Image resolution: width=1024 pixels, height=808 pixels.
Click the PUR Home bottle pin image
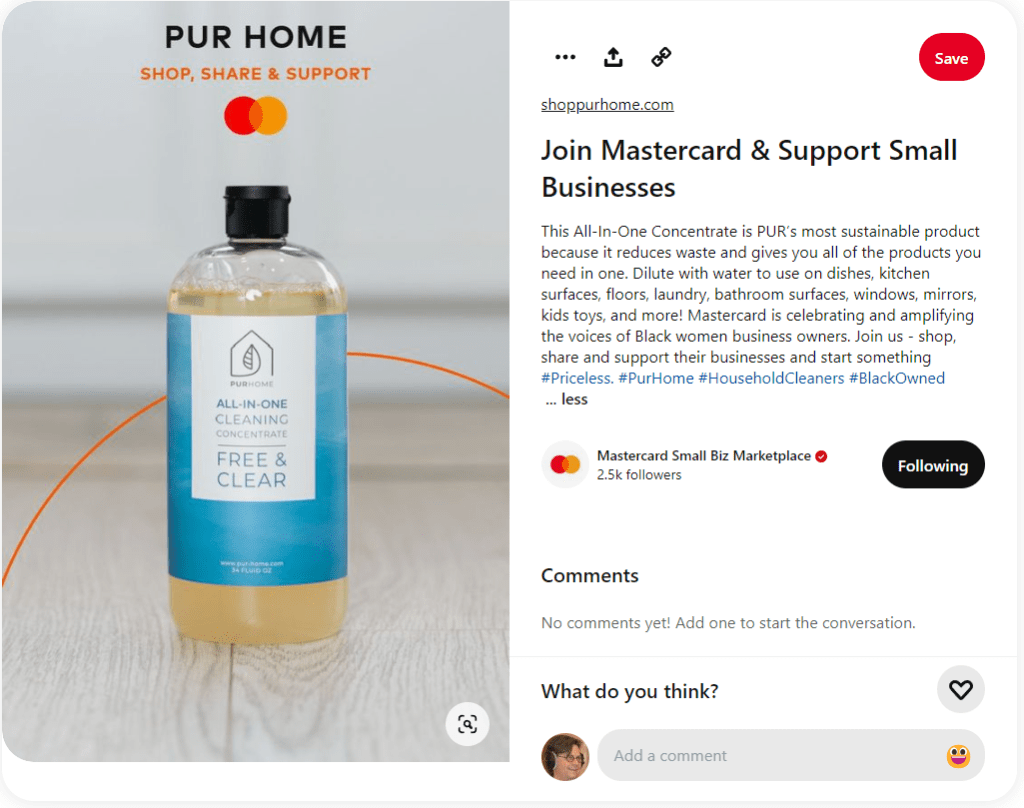click(x=255, y=381)
